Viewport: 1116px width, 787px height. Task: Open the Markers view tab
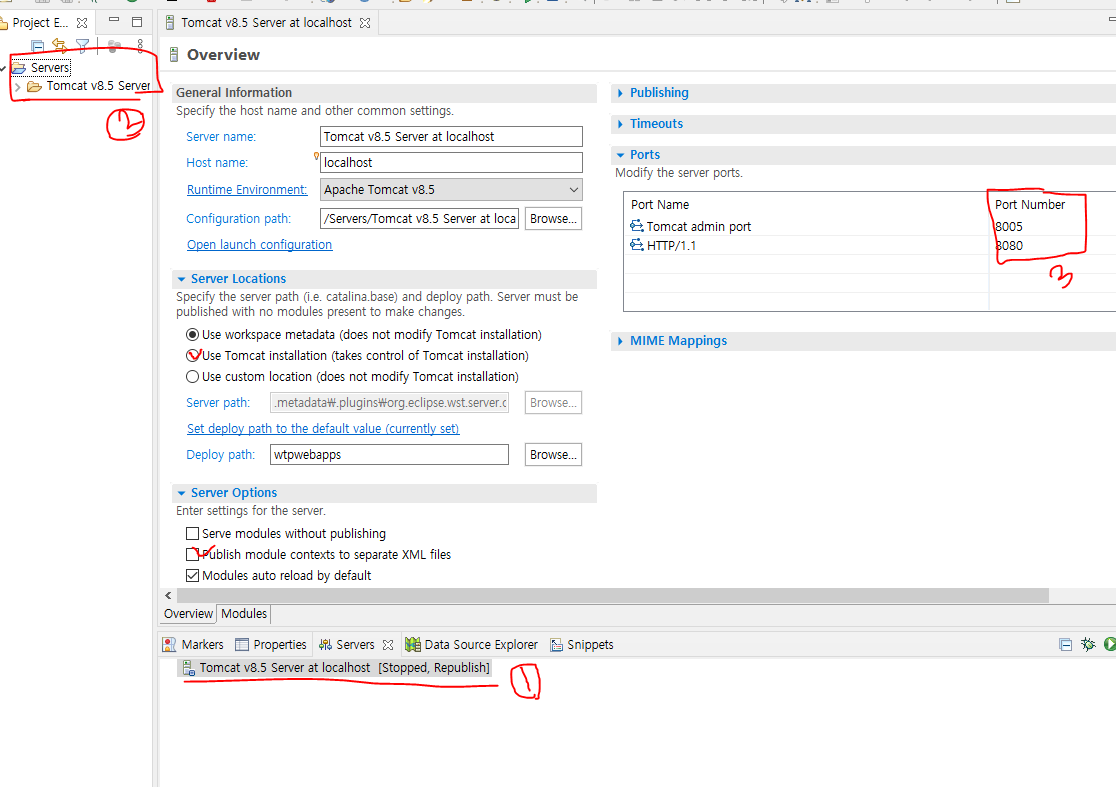click(x=194, y=645)
